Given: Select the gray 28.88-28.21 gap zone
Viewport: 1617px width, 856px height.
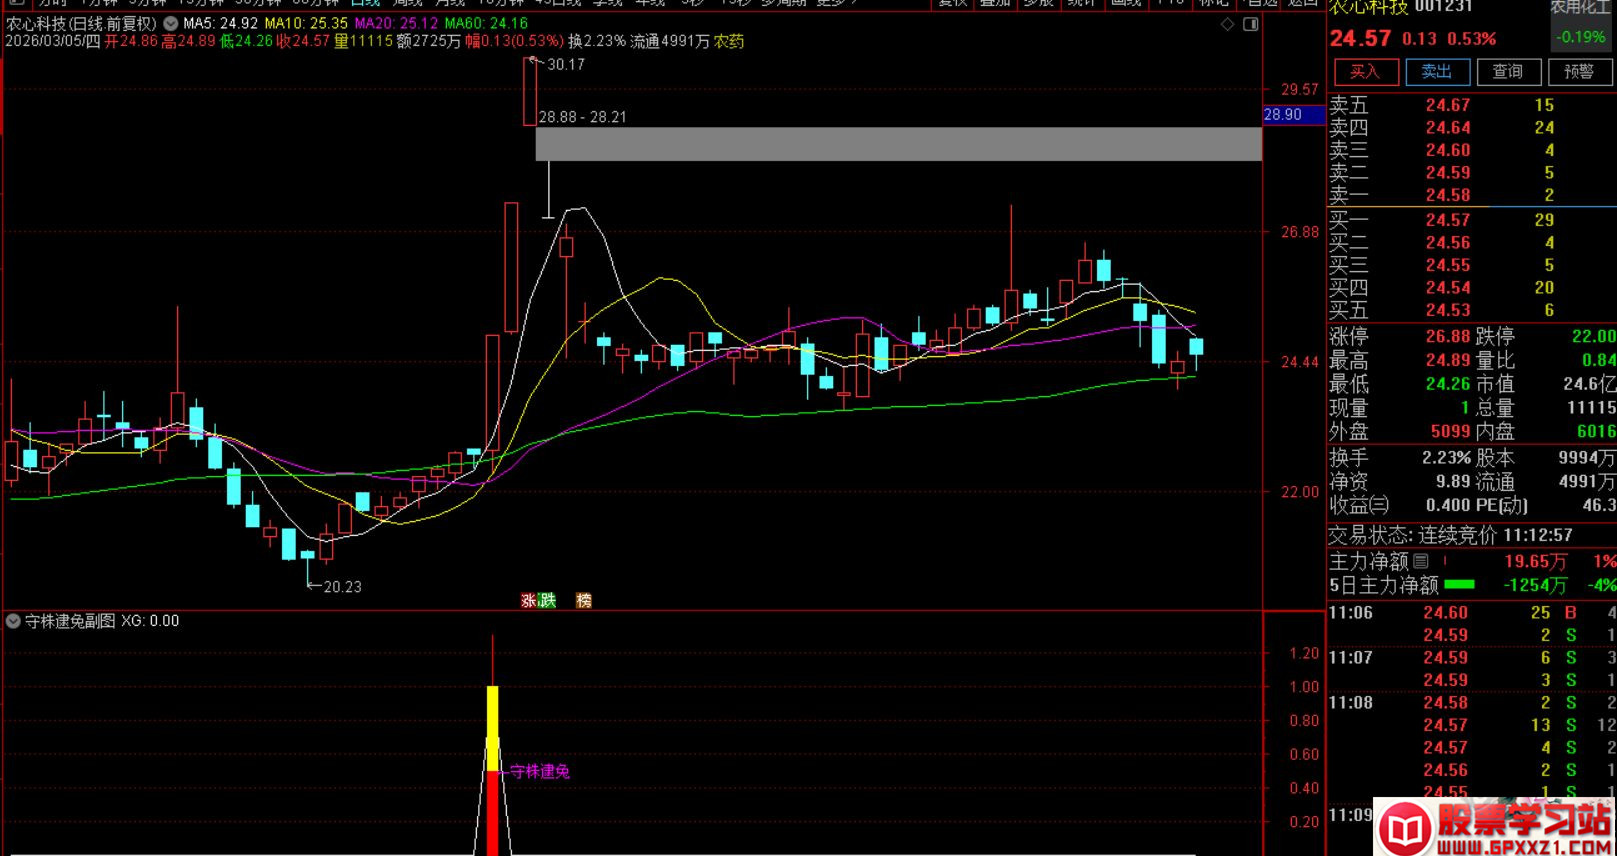Looking at the screenshot, I should [x=898, y=144].
